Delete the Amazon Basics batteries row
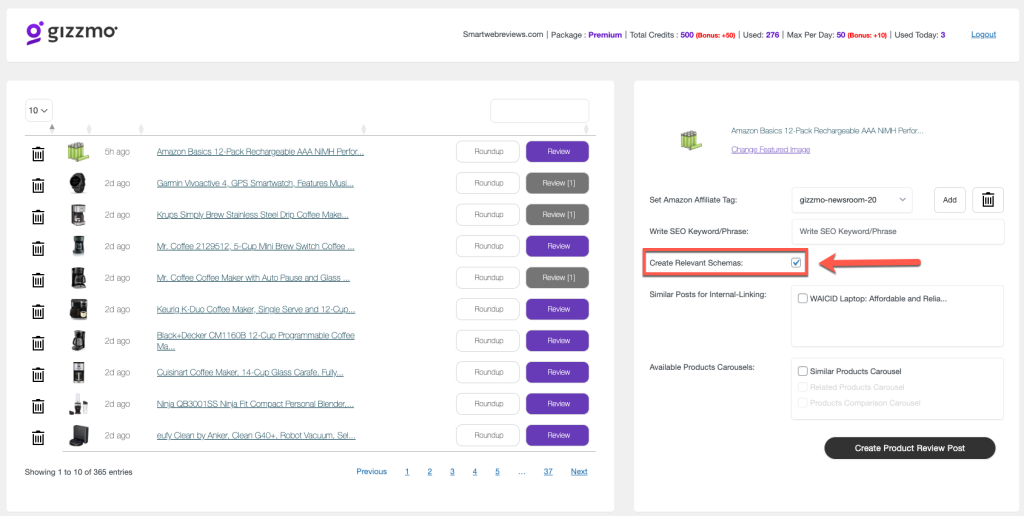This screenshot has height=516, width=1024. [x=38, y=153]
